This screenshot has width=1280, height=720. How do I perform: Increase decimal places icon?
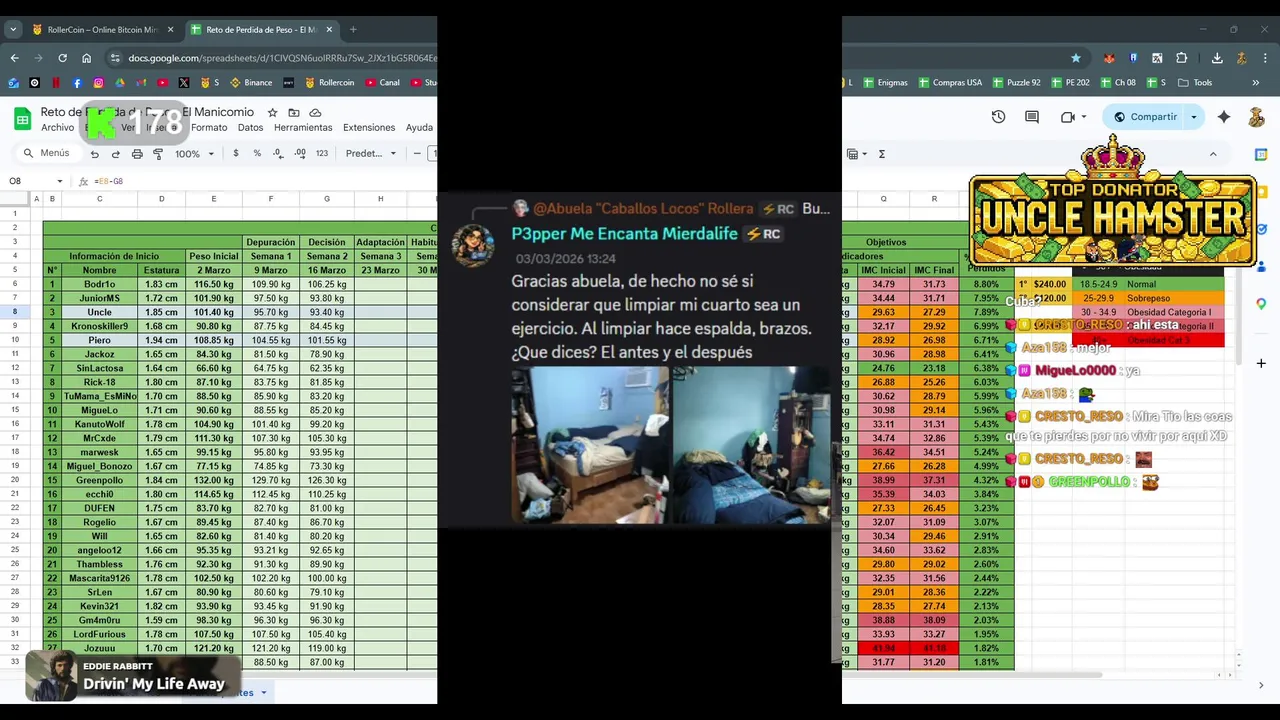pyautogui.click(x=299, y=154)
